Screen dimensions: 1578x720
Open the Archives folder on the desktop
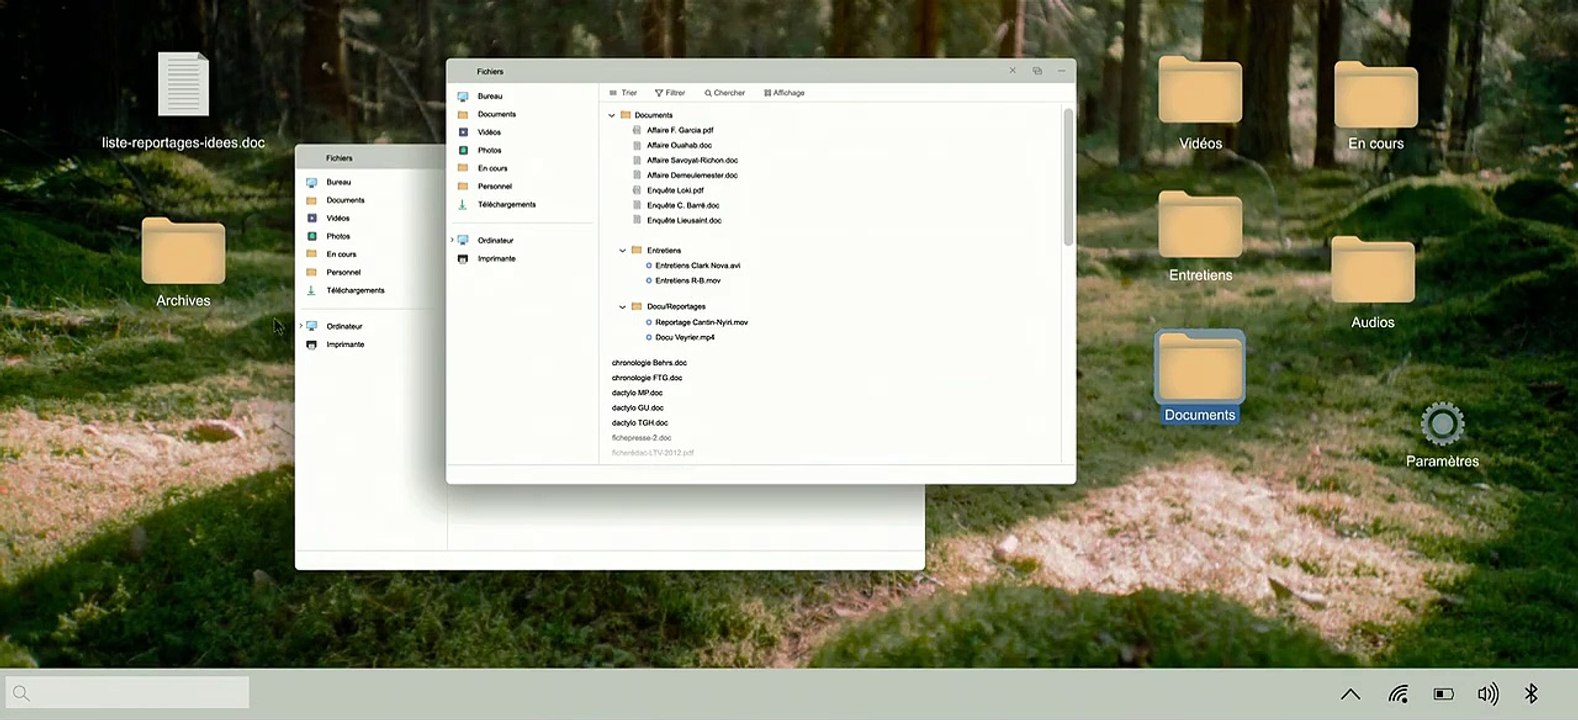click(x=183, y=252)
